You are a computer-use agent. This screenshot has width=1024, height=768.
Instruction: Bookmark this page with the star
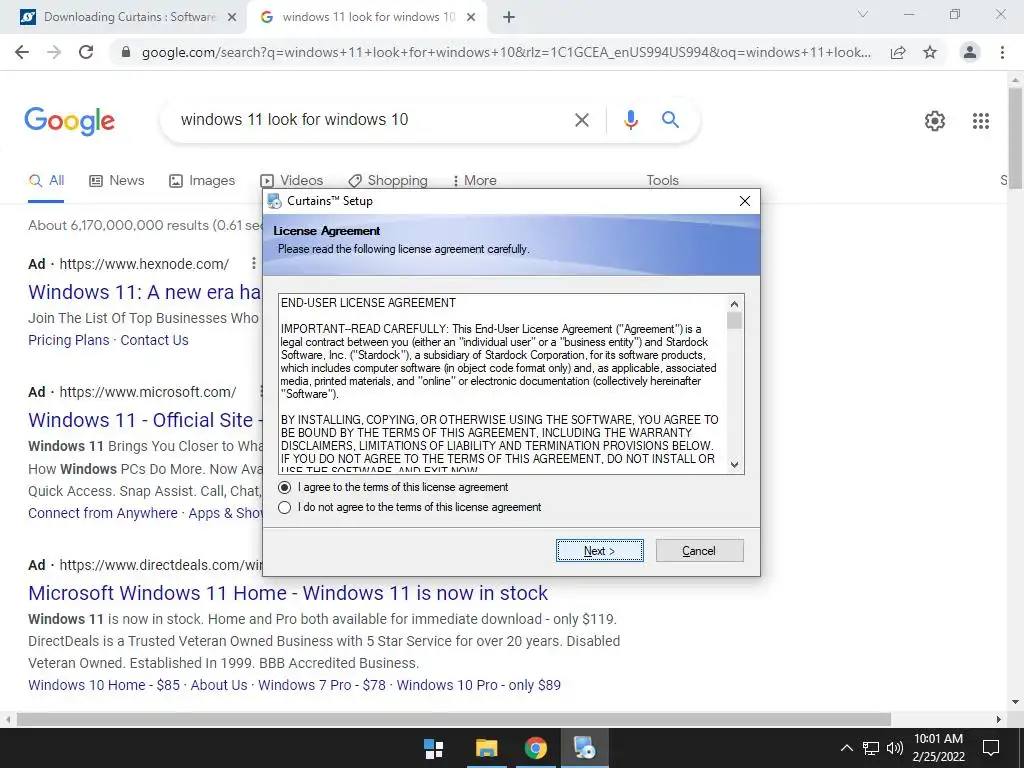[x=930, y=52]
